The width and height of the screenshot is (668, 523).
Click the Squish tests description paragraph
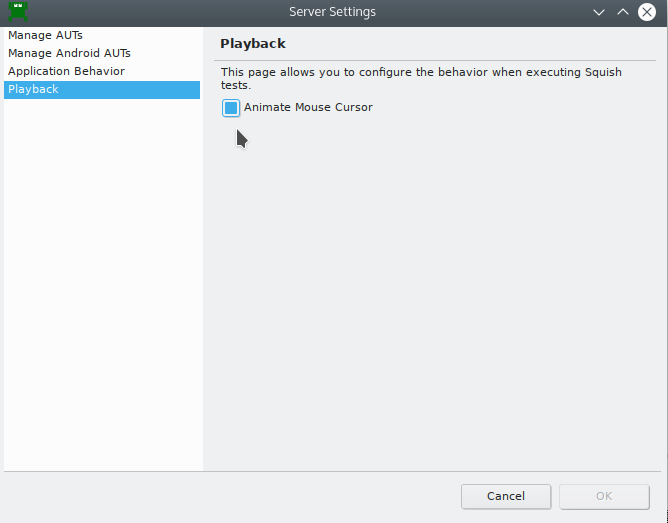tap(421, 78)
